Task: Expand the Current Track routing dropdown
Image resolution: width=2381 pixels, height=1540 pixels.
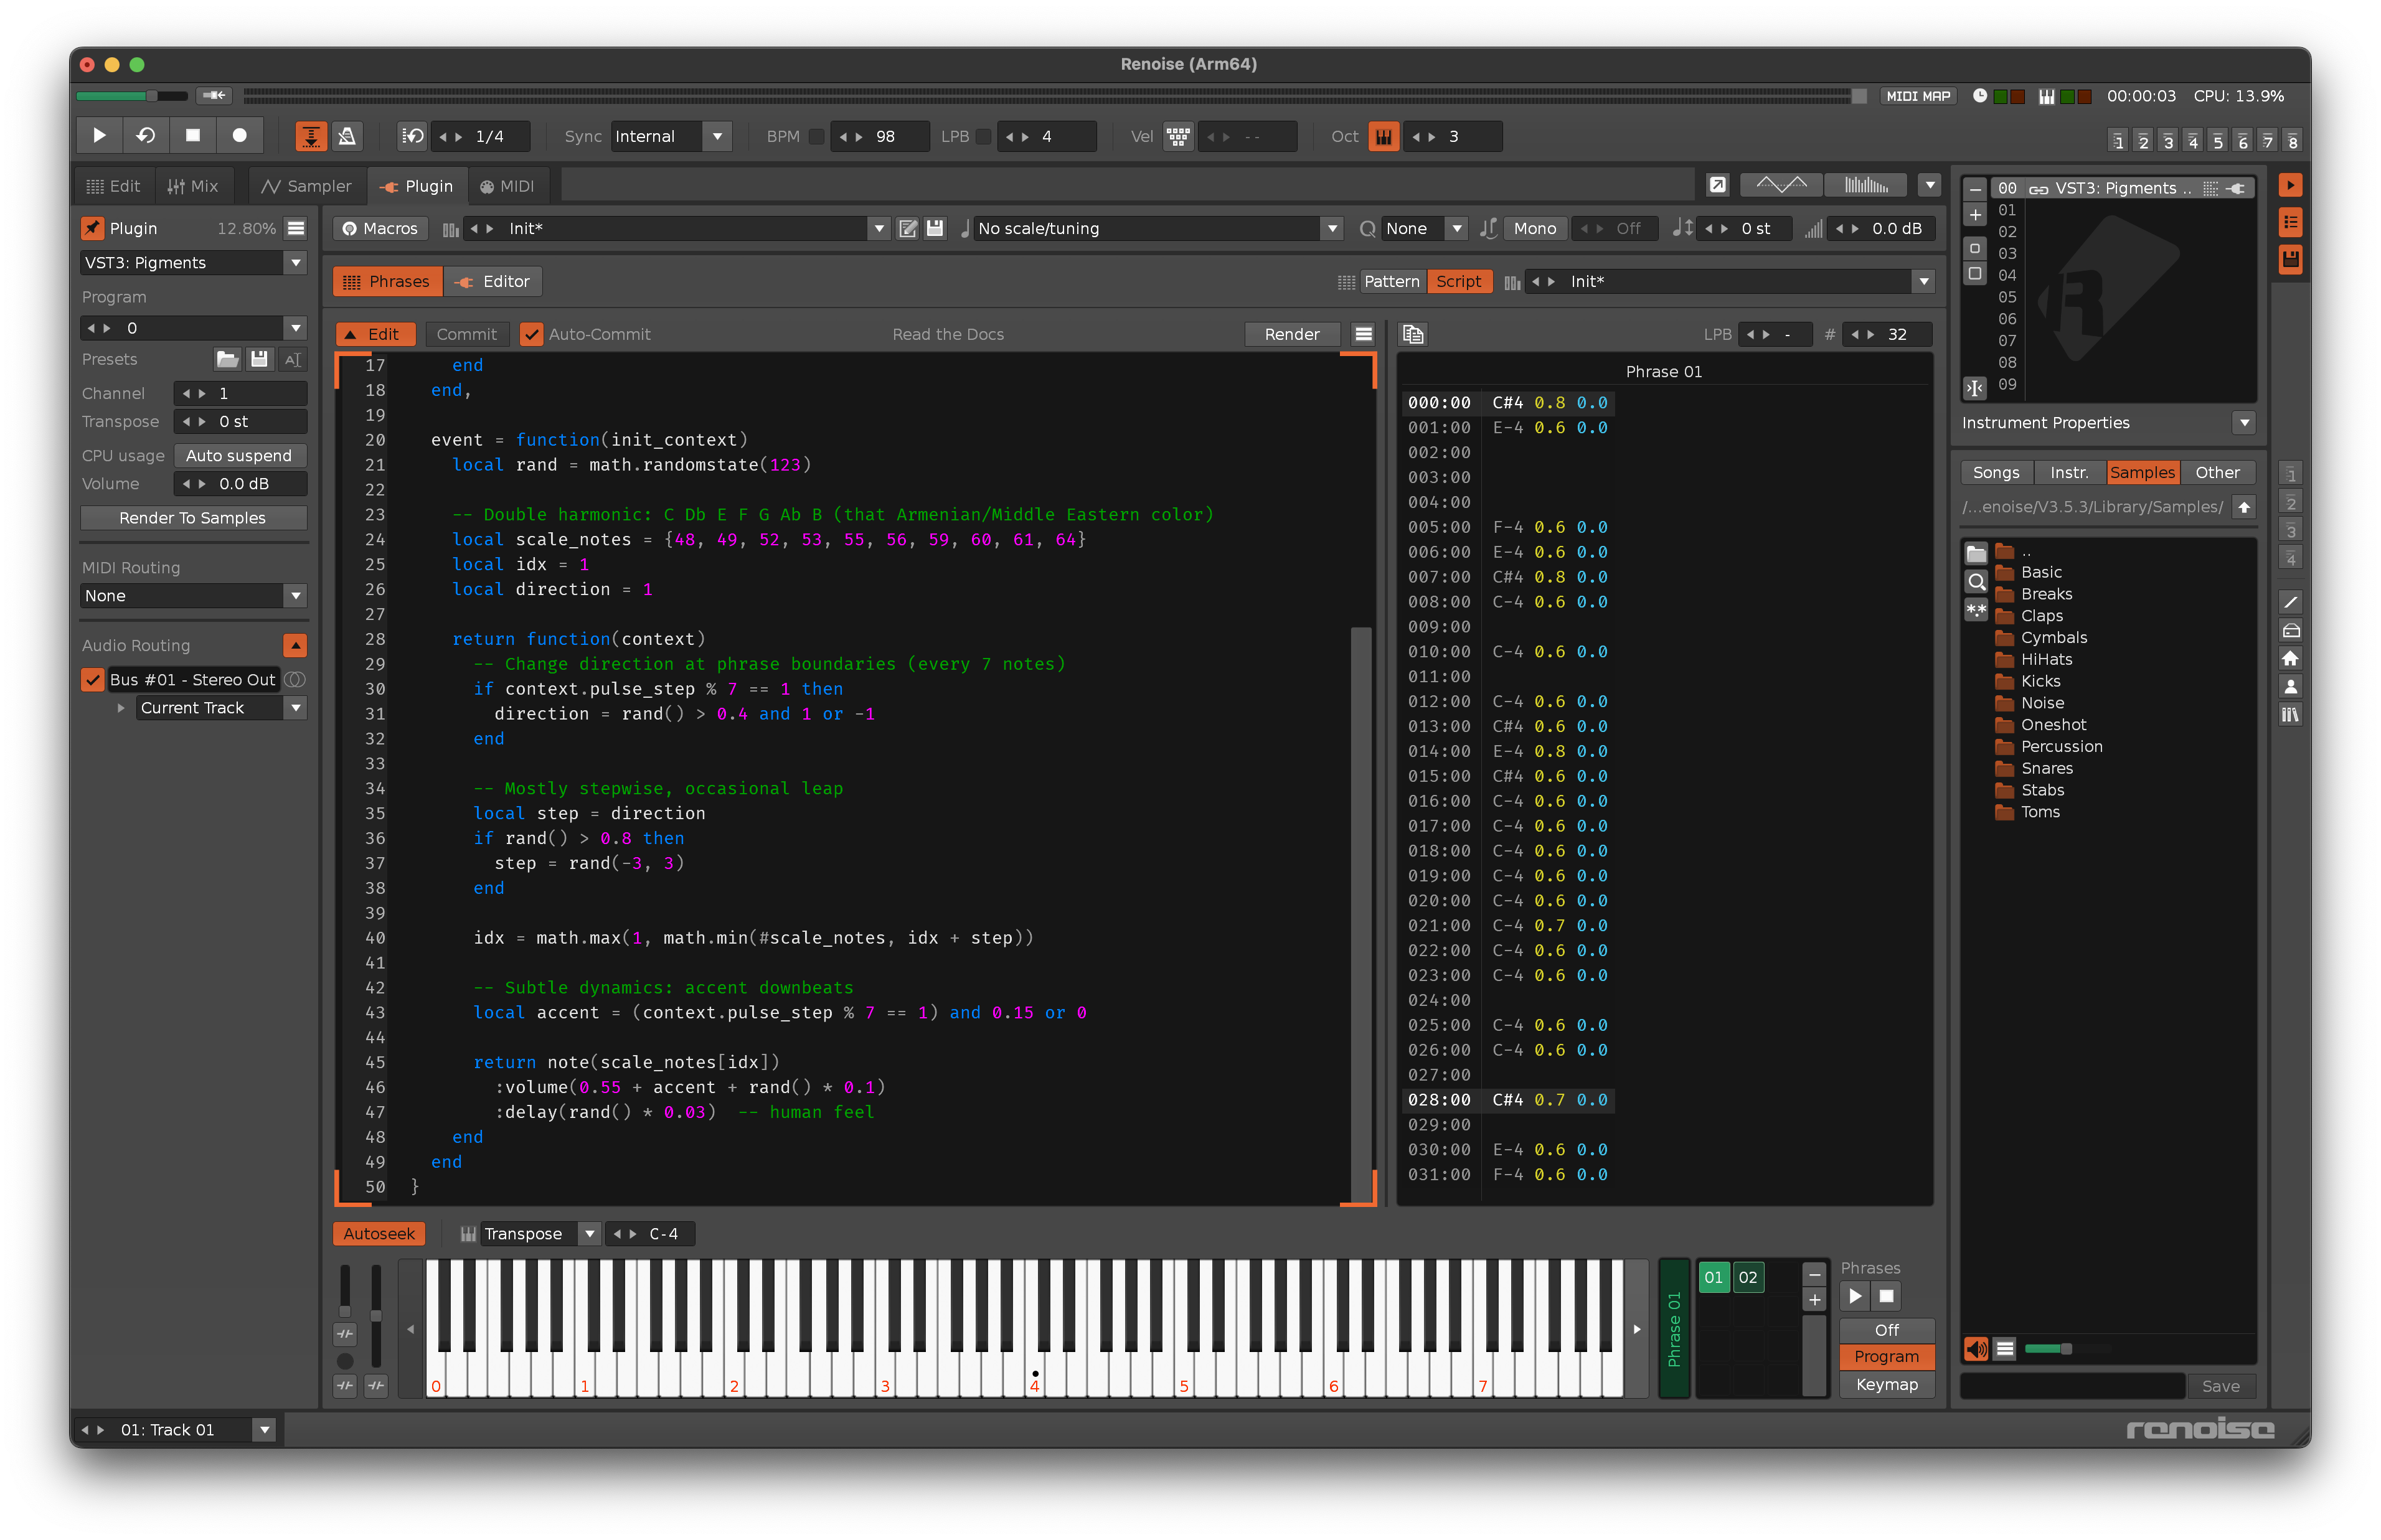Action: (x=296, y=707)
